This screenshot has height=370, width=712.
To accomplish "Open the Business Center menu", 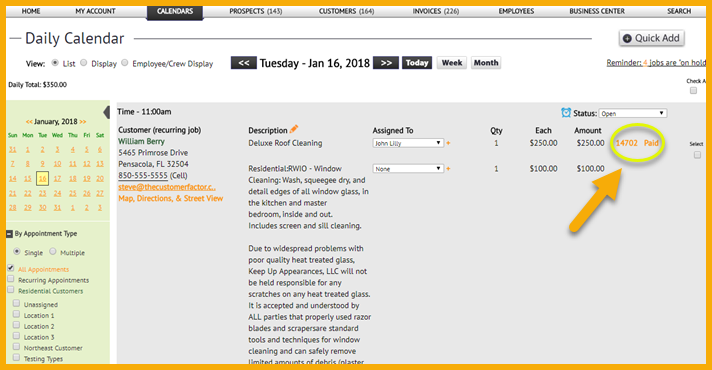I will (597, 11).
